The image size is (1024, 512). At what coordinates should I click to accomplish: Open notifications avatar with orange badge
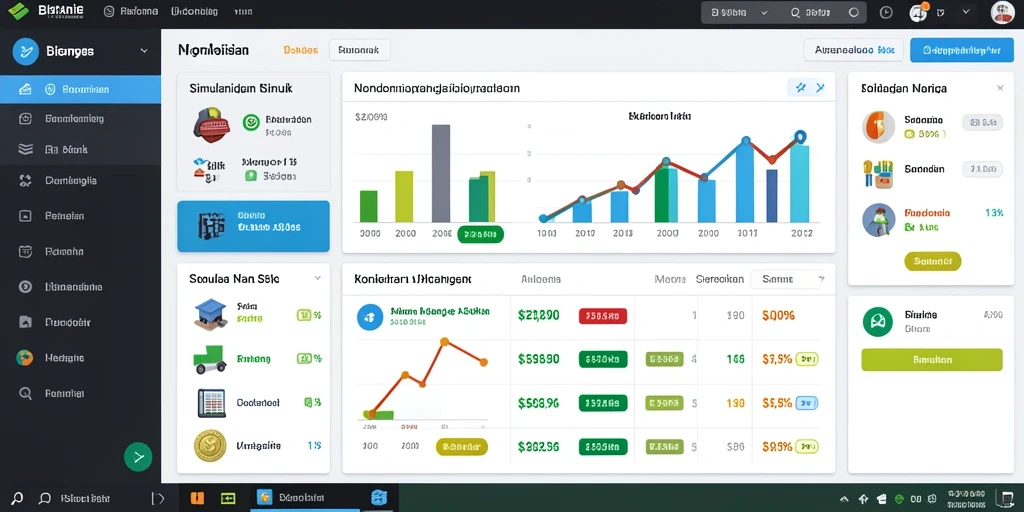(x=918, y=12)
